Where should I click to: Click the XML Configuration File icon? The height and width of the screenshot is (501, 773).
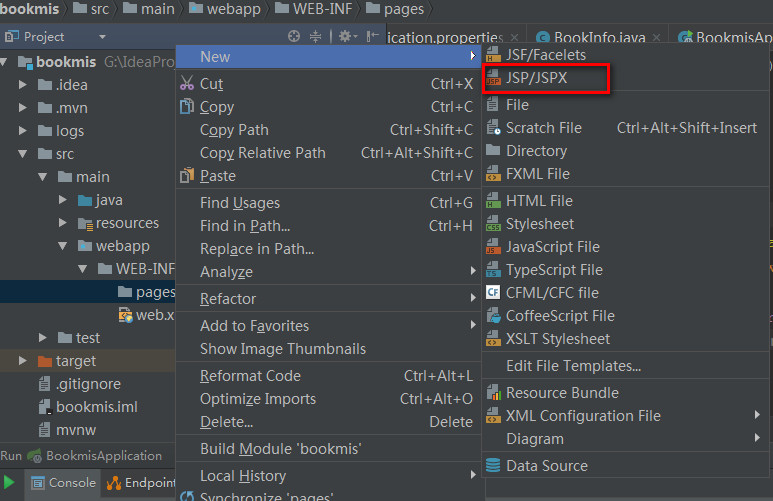pos(493,416)
